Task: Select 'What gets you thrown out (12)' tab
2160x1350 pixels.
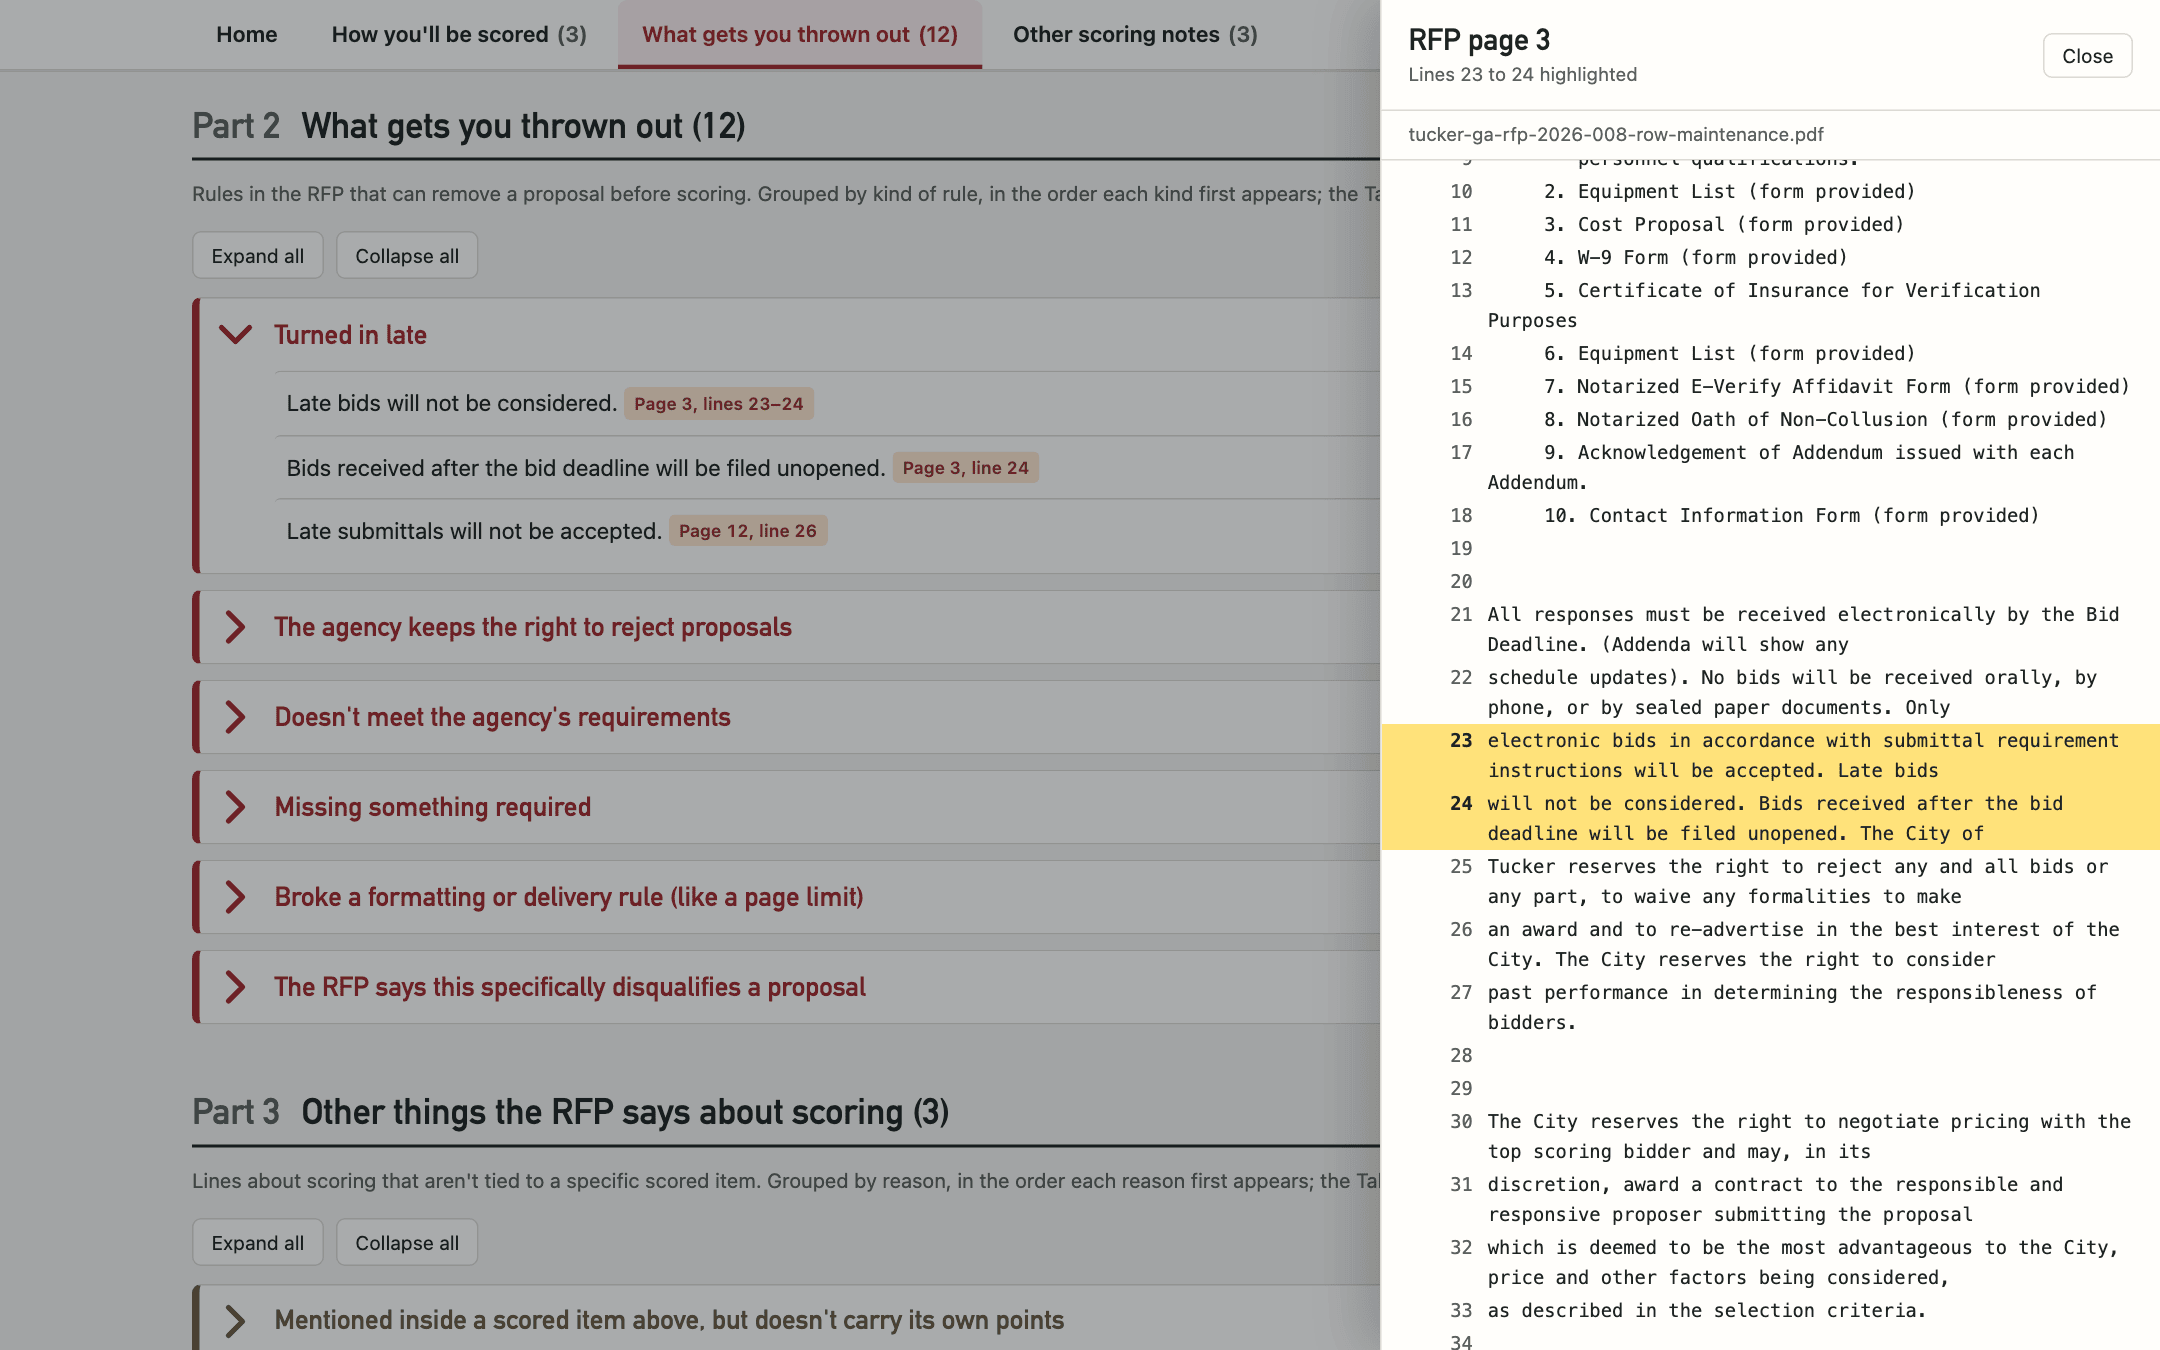Action: [x=800, y=34]
